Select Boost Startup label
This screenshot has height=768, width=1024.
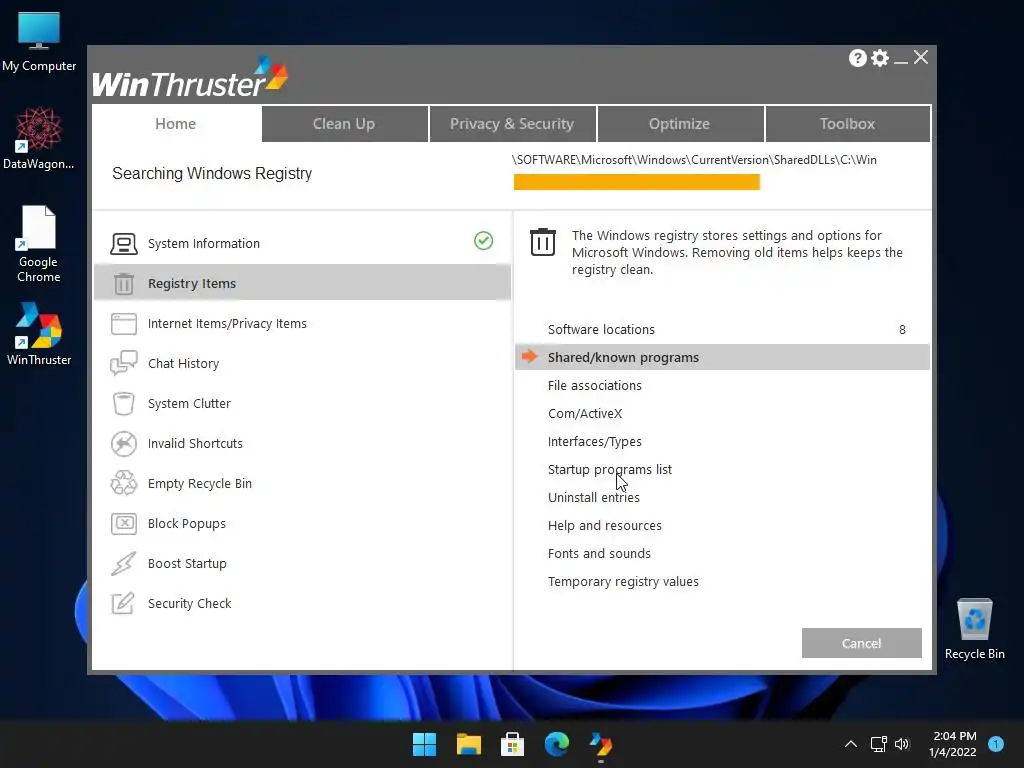[187, 563]
